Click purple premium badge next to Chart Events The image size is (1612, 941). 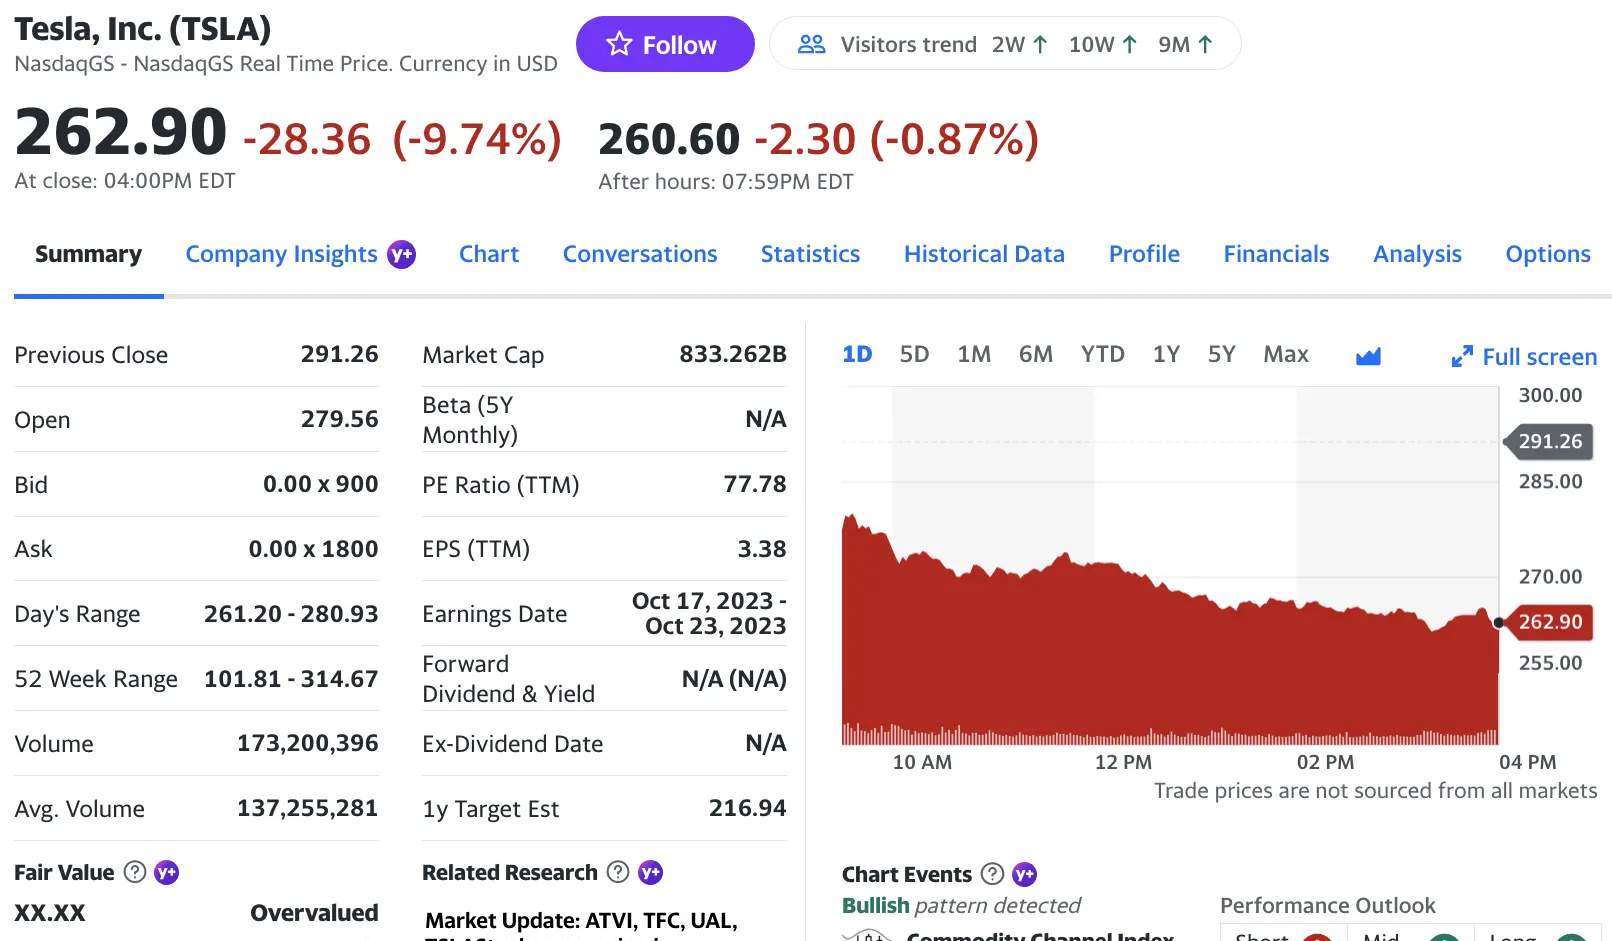point(1024,874)
